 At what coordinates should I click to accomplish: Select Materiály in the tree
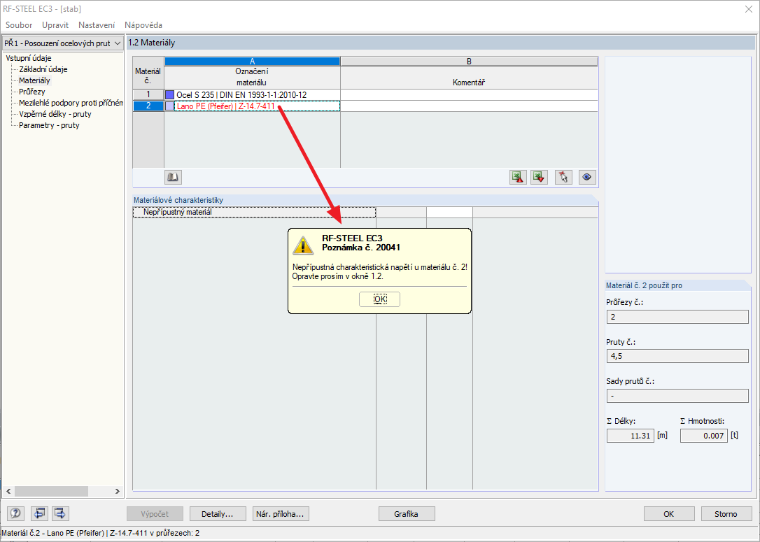[34, 80]
